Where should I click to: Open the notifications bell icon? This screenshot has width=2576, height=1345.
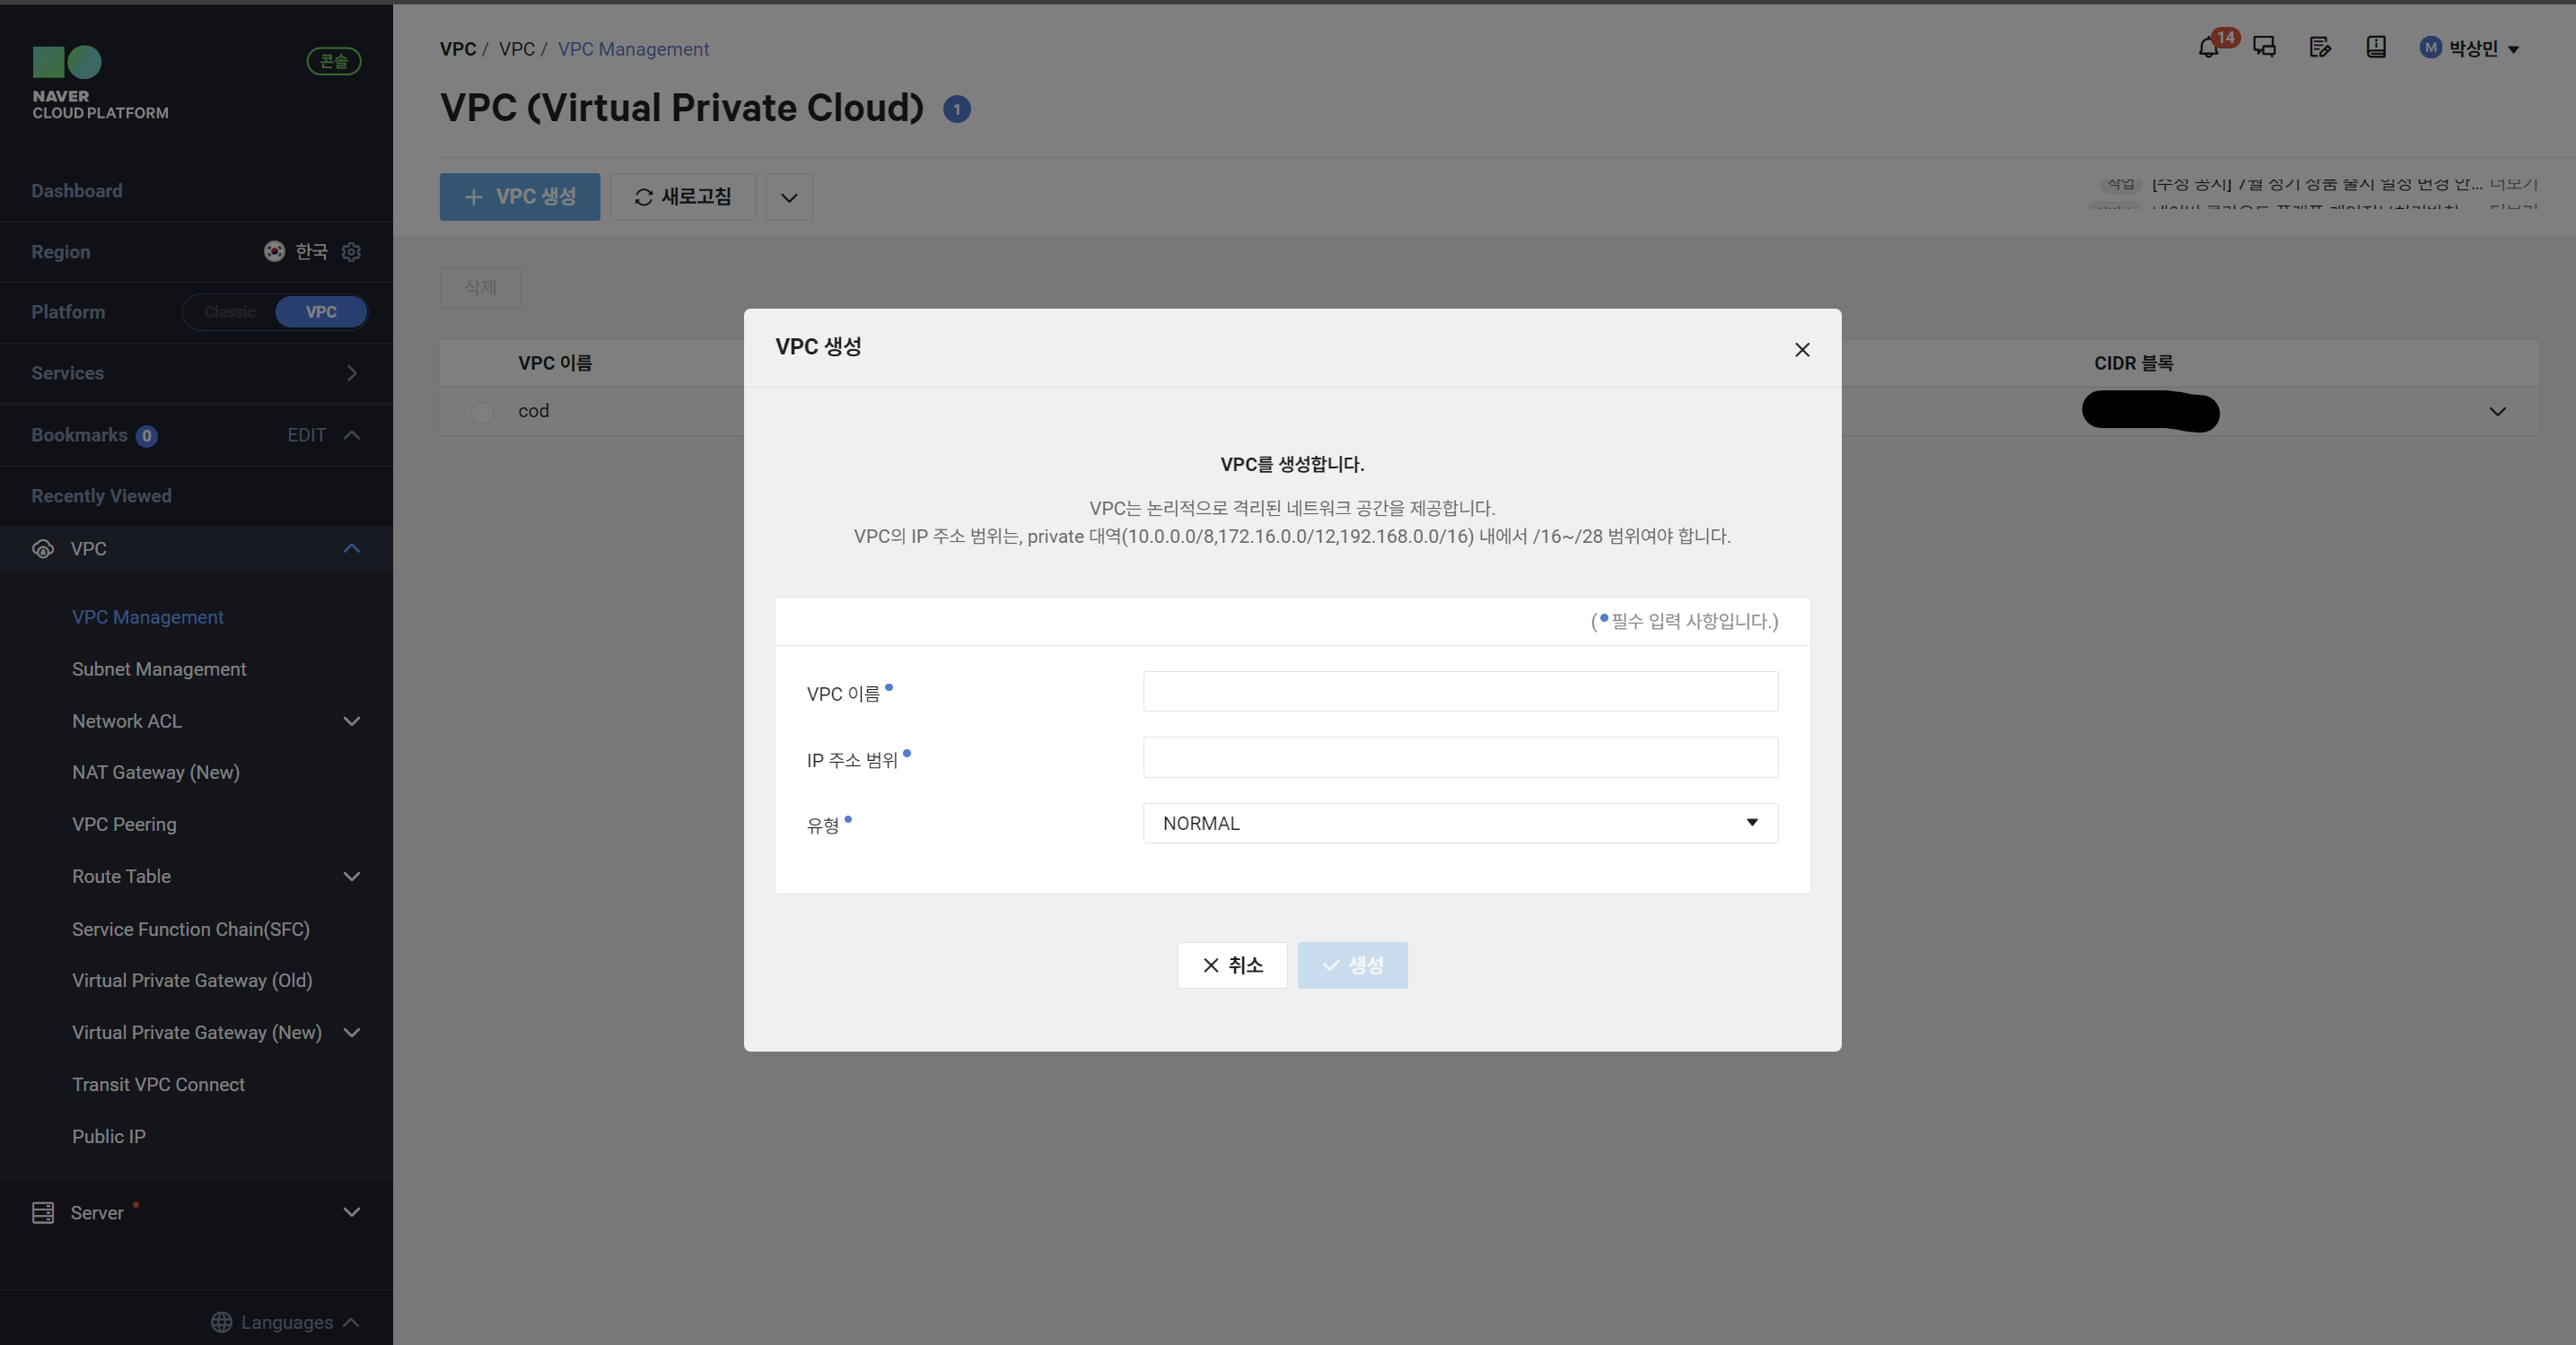[x=2208, y=47]
